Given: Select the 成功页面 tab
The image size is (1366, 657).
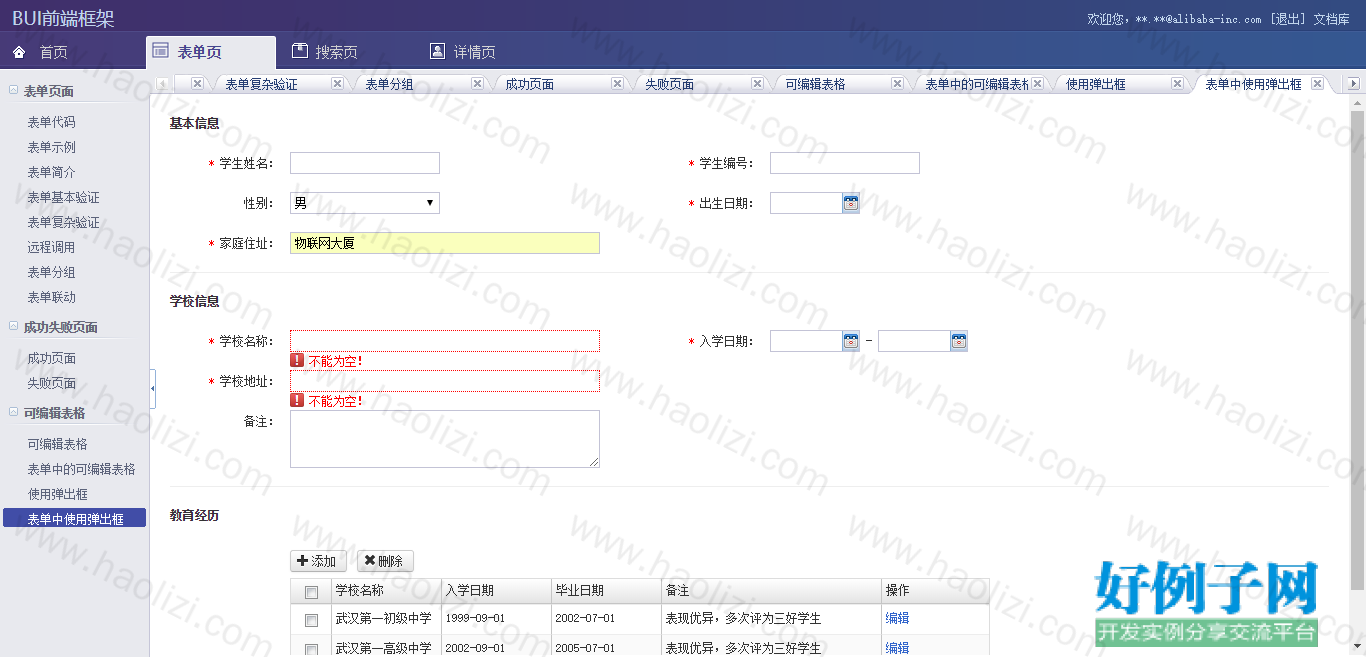Looking at the screenshot, I should pyautogui.click(x=530, y=84).
